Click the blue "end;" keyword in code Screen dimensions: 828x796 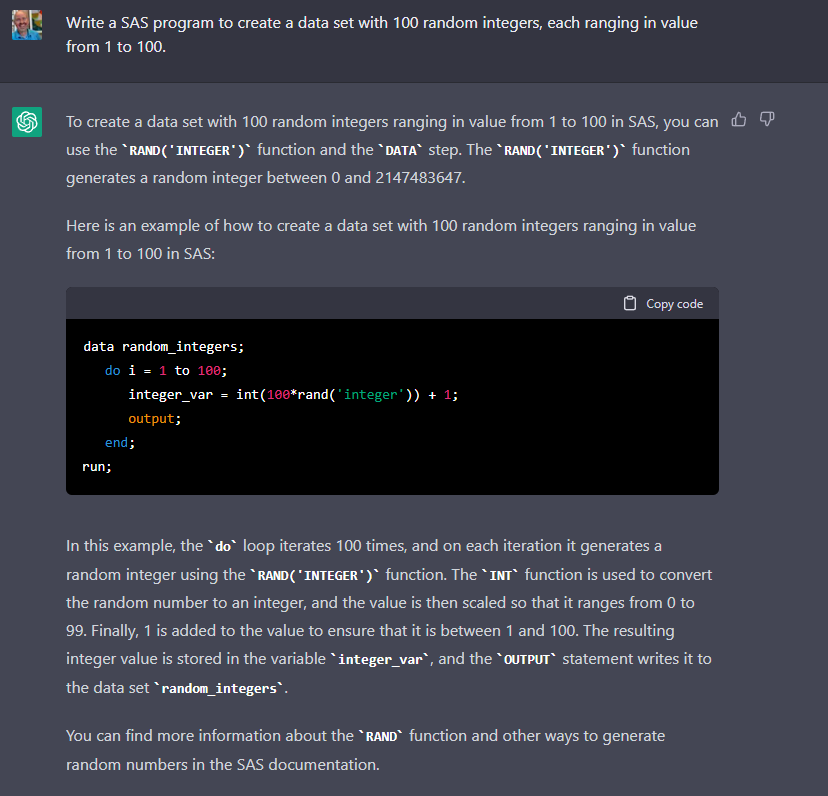119,442
